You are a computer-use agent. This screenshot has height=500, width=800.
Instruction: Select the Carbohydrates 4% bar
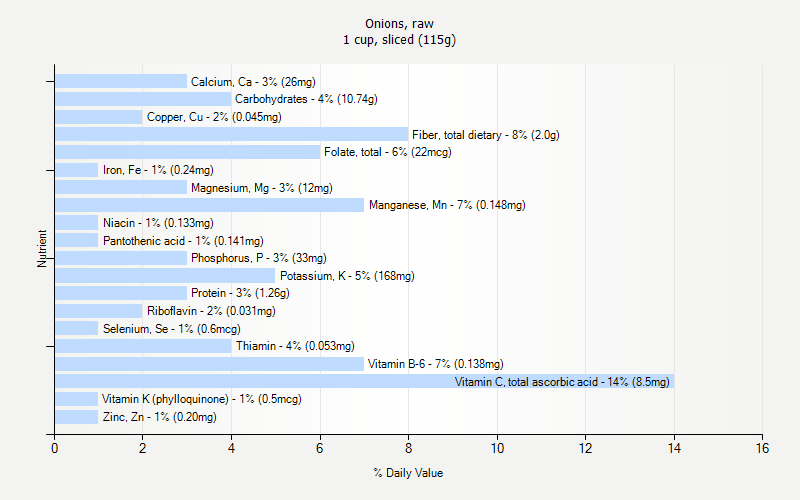pyautogui.click(x=143, y=99)
